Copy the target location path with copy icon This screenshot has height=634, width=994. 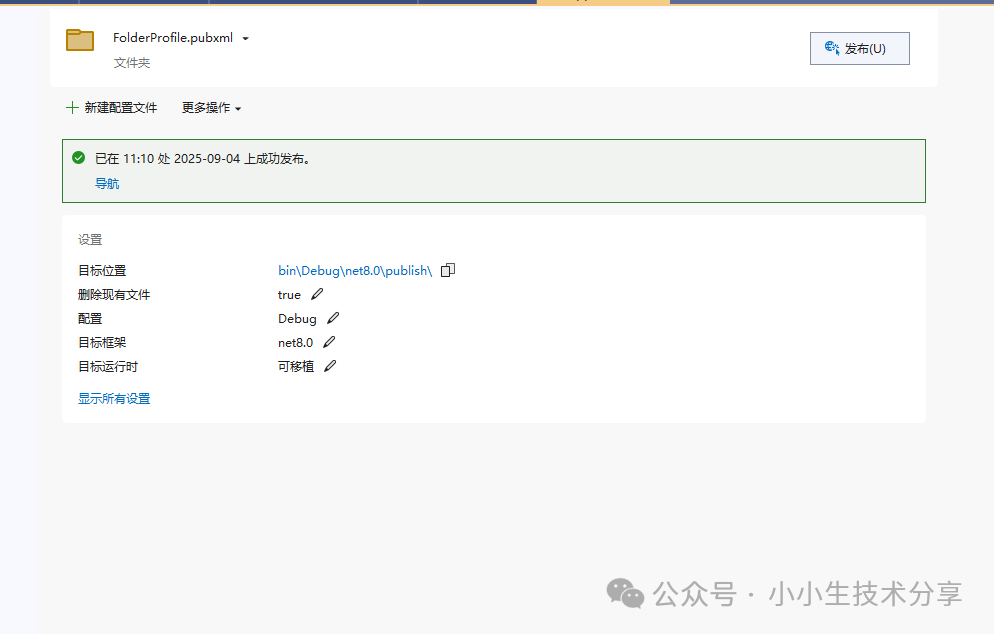pyautogui.click(x=448, y=270)
